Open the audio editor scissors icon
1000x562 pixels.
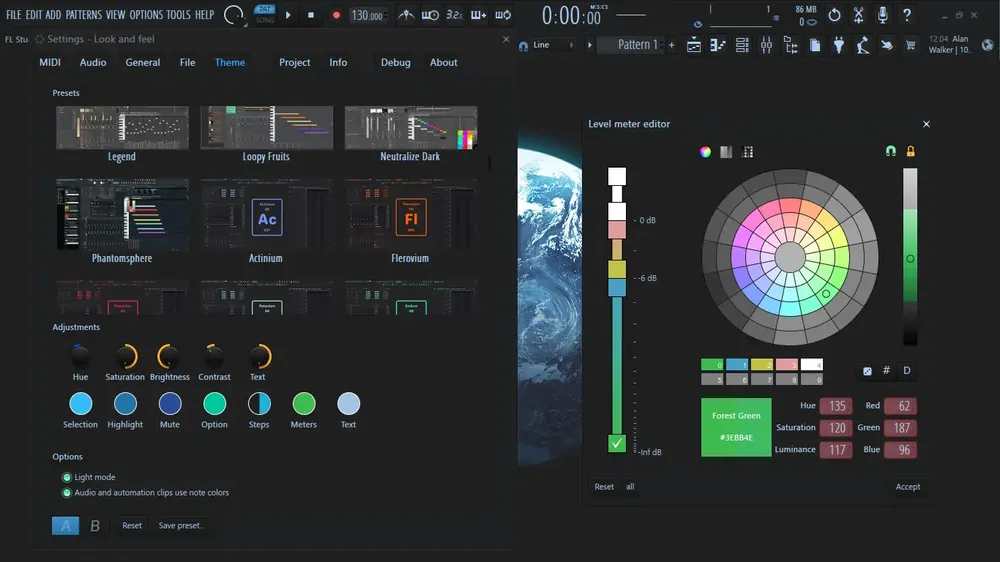tap(858, 15)
